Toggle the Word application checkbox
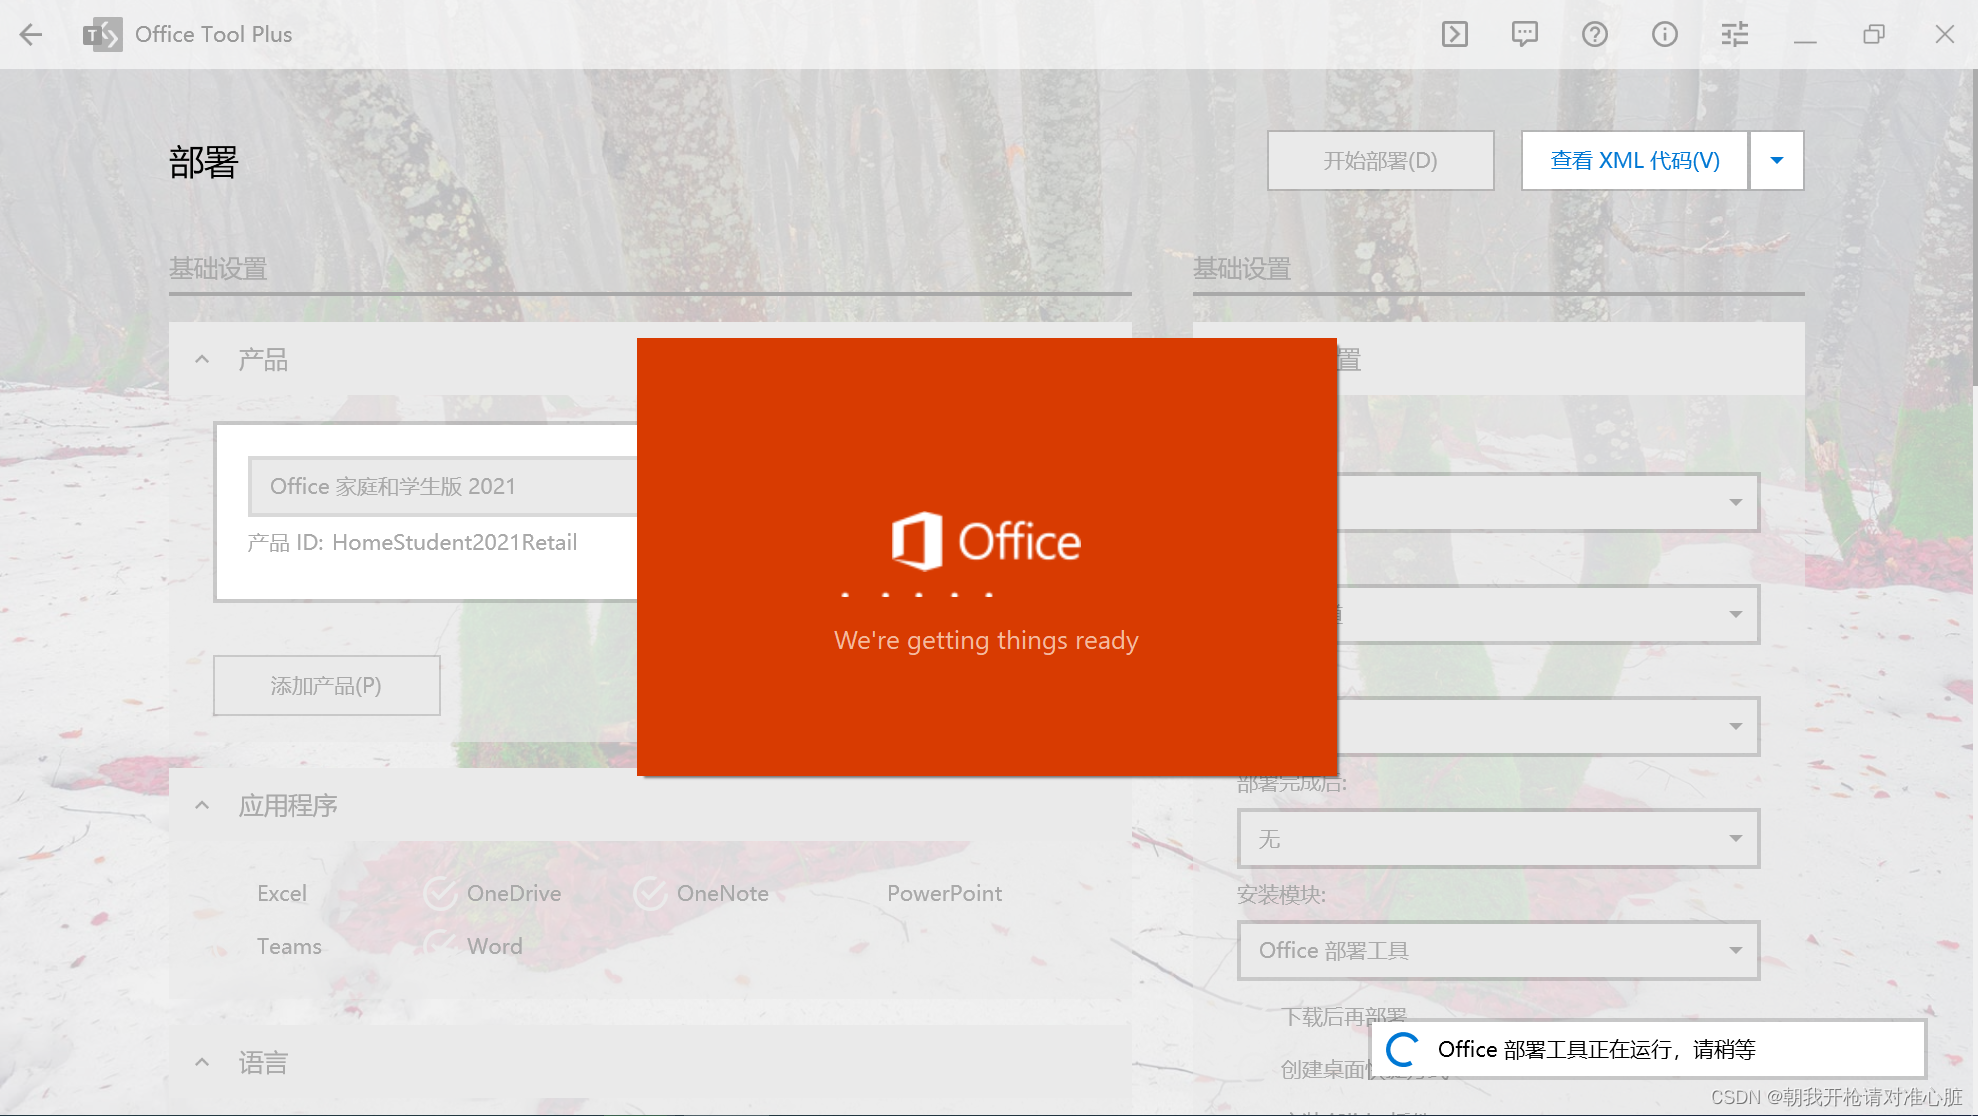 440,945
